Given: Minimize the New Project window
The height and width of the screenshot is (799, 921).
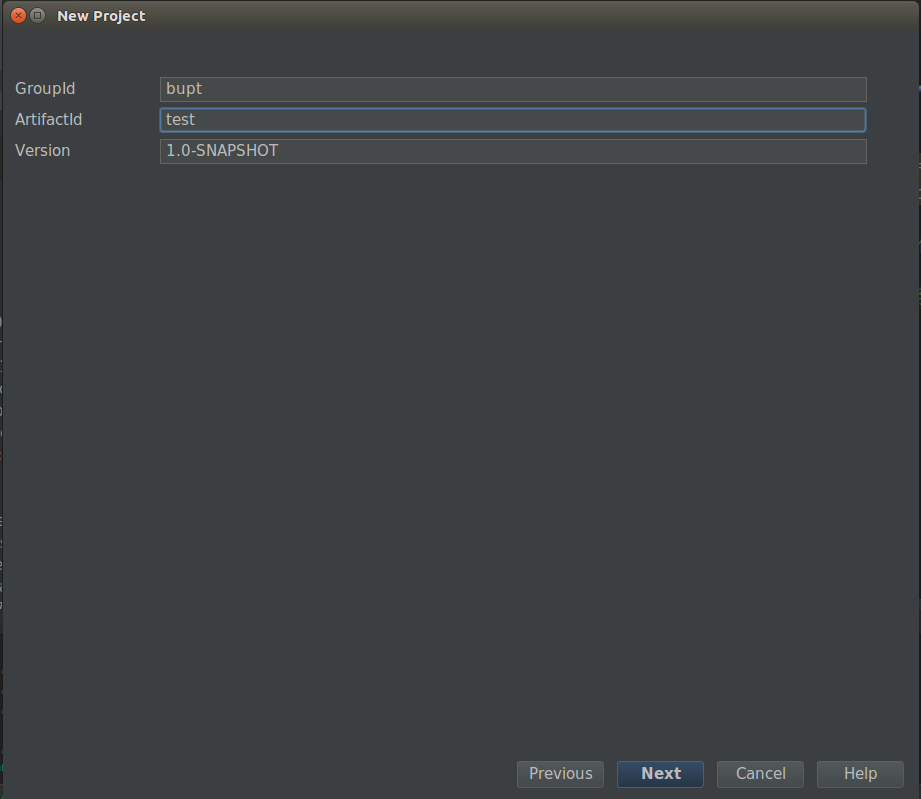Looking at the screenshot, I should 38,16.
